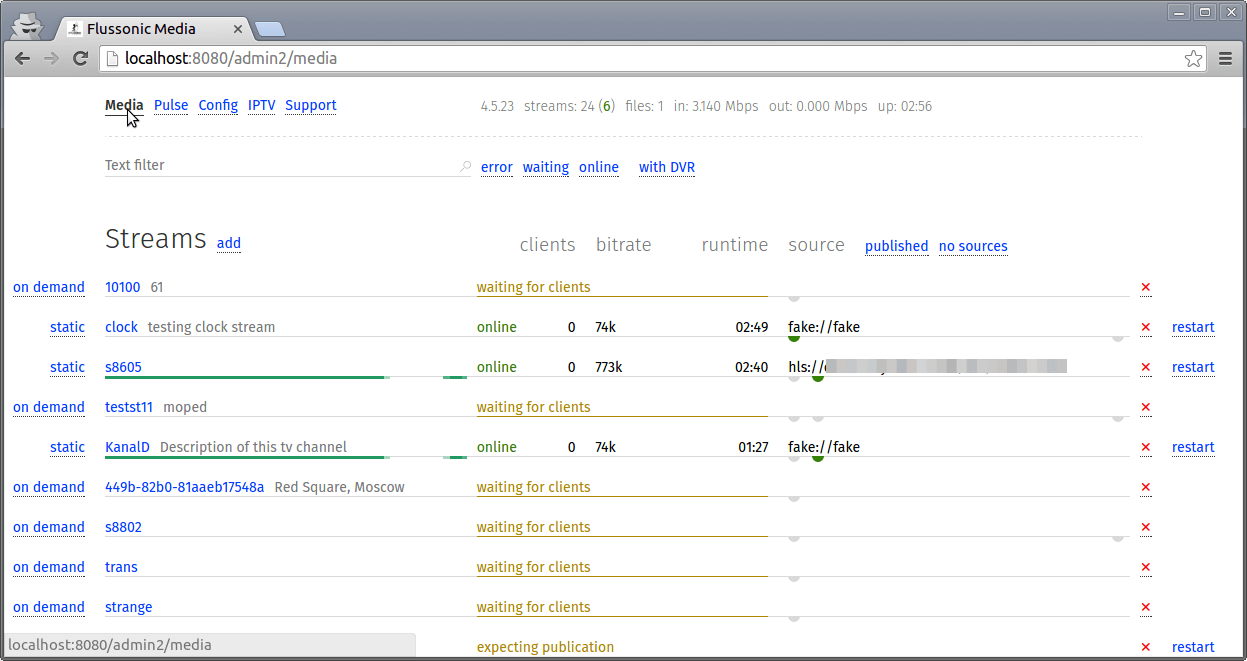
Task: Go to the Config tab
Action: (218, 105)
